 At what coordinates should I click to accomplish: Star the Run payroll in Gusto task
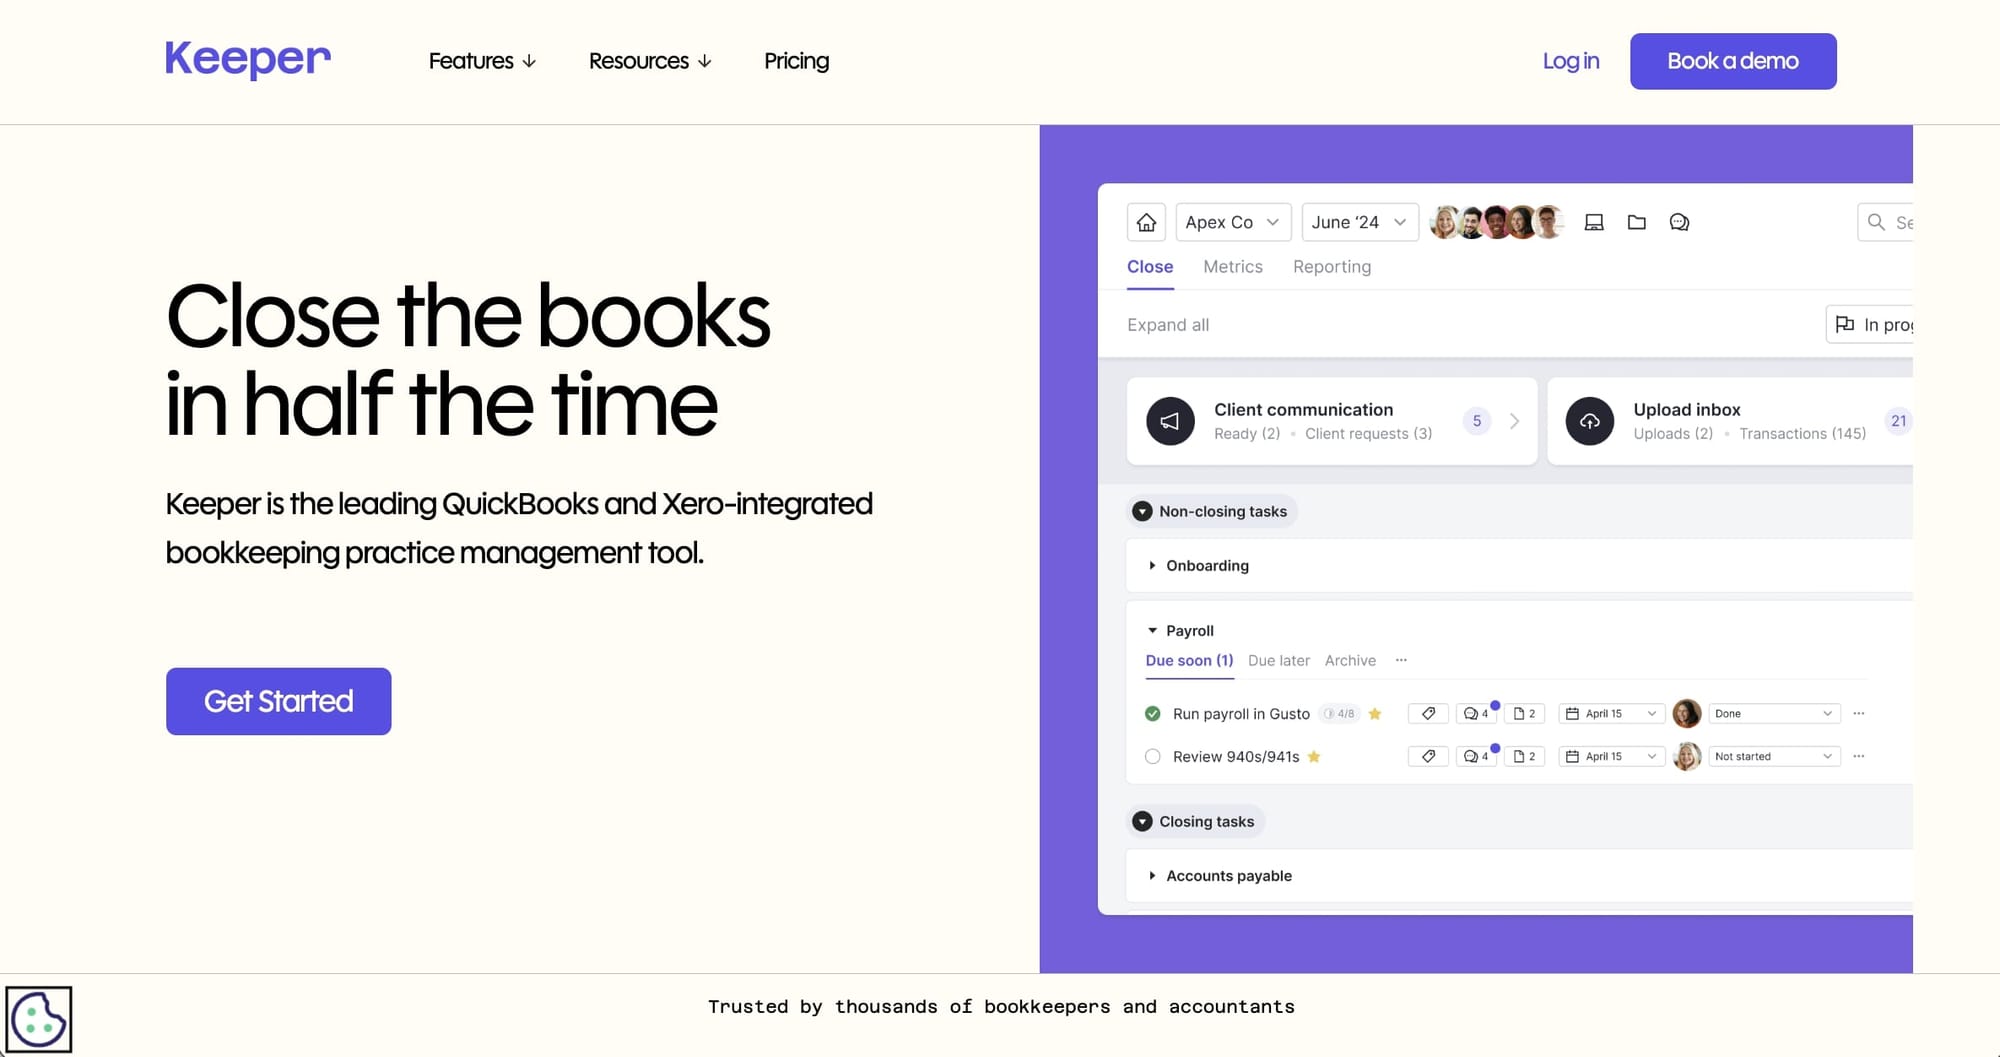click(1375, 713)
